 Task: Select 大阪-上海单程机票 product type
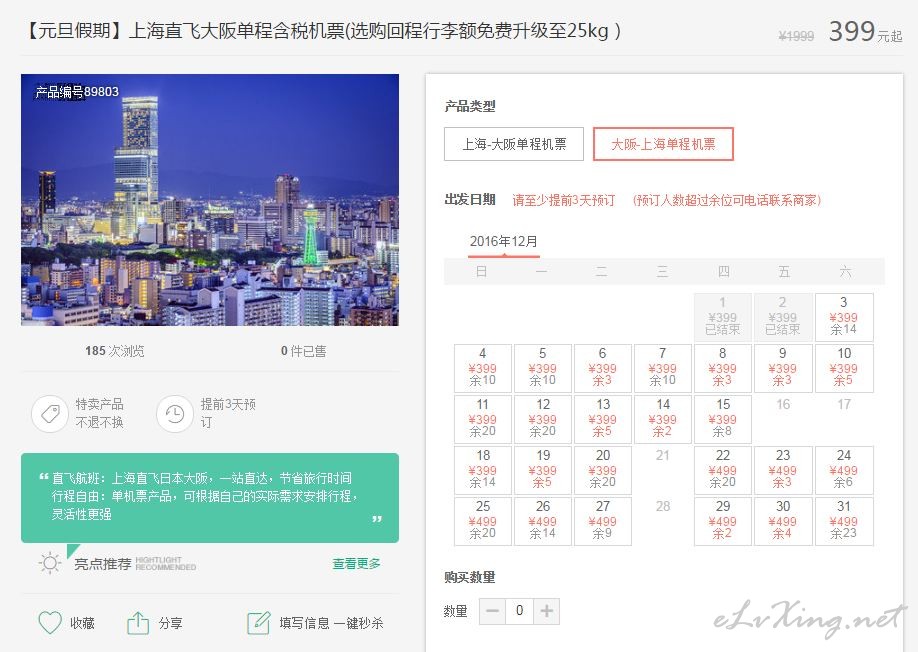(x=663, y=144)
